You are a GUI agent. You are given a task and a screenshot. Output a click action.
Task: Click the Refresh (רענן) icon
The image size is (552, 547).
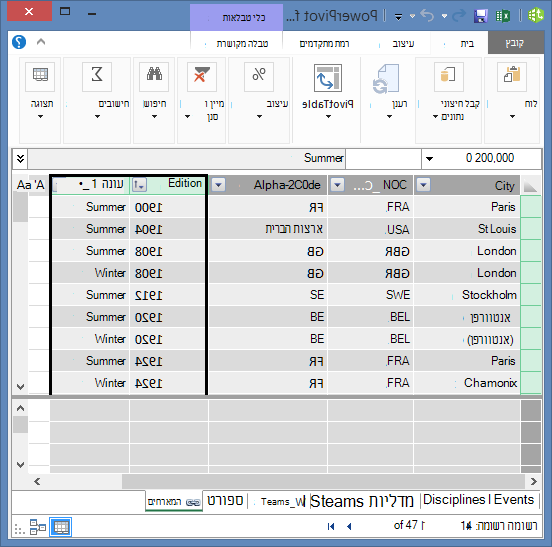(386, 79)
